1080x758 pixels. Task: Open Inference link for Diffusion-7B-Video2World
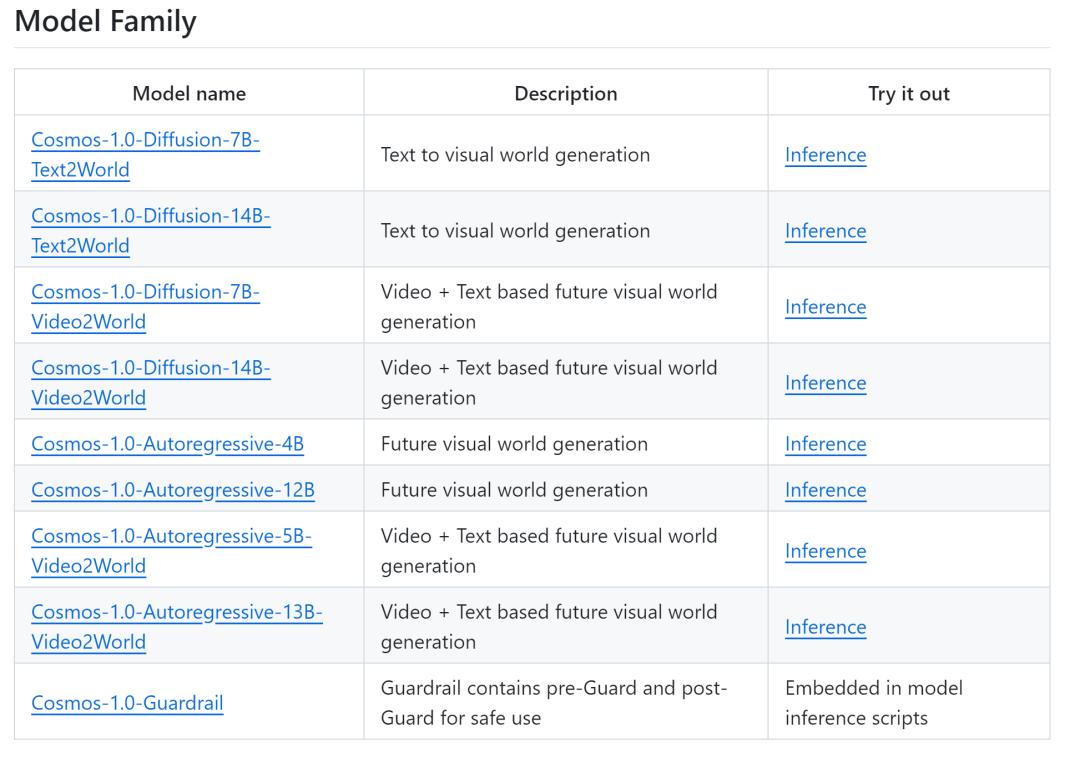(x=825, y=307)
